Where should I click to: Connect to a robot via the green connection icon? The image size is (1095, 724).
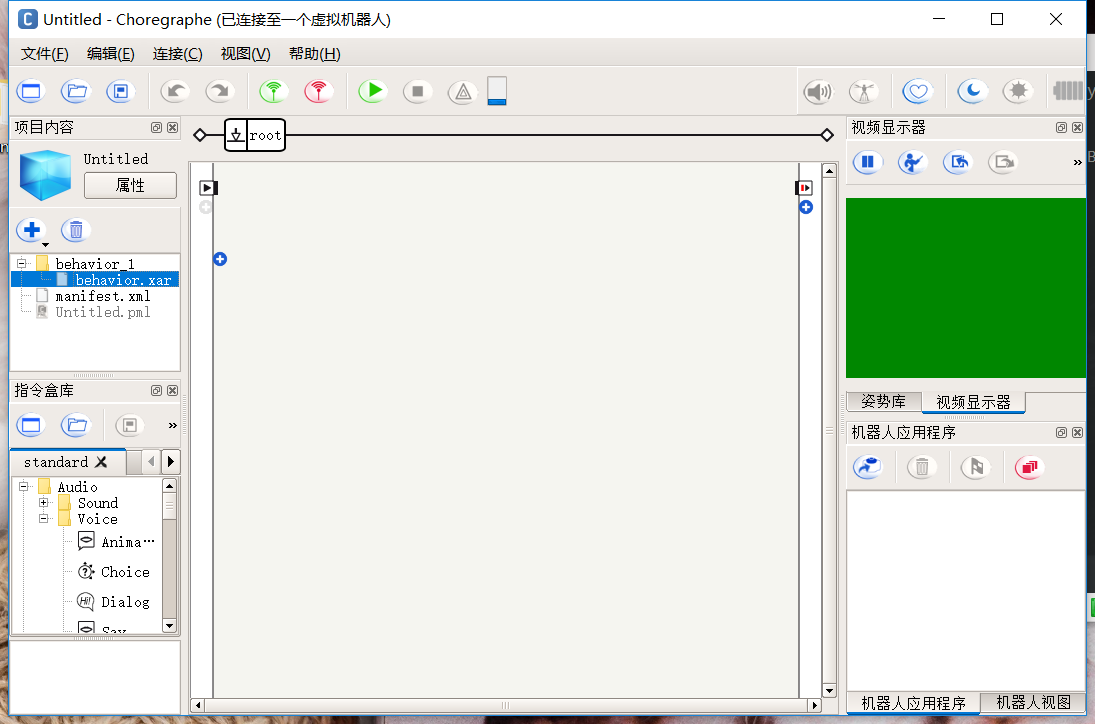point(271,91)
